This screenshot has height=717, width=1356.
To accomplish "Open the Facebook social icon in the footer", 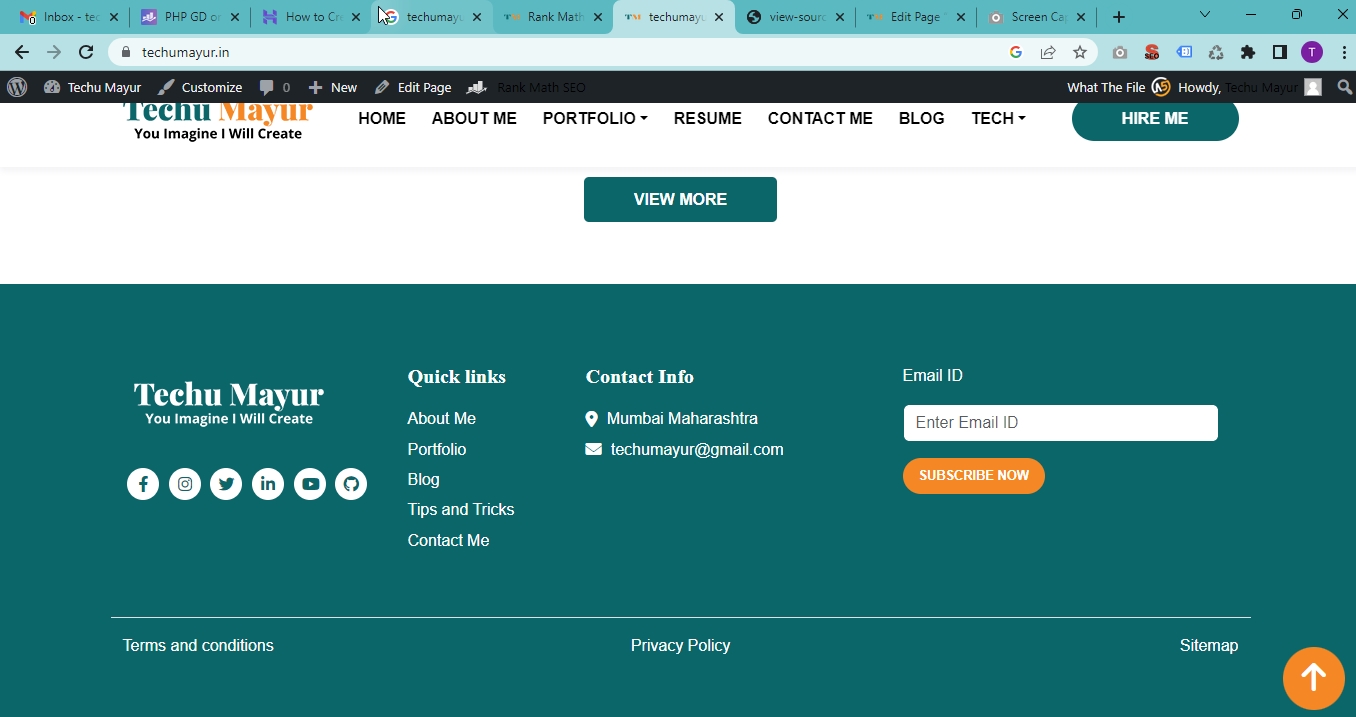I will (143, 484).
